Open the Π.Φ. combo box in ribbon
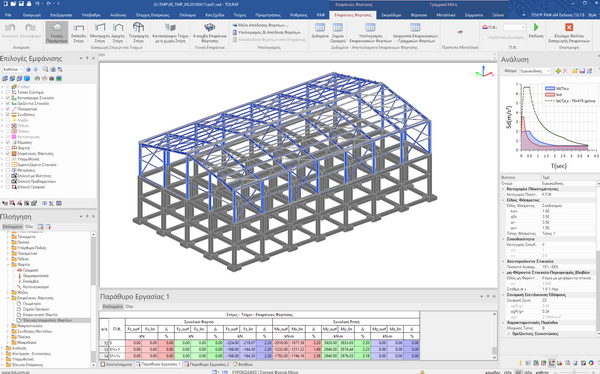 514,27
